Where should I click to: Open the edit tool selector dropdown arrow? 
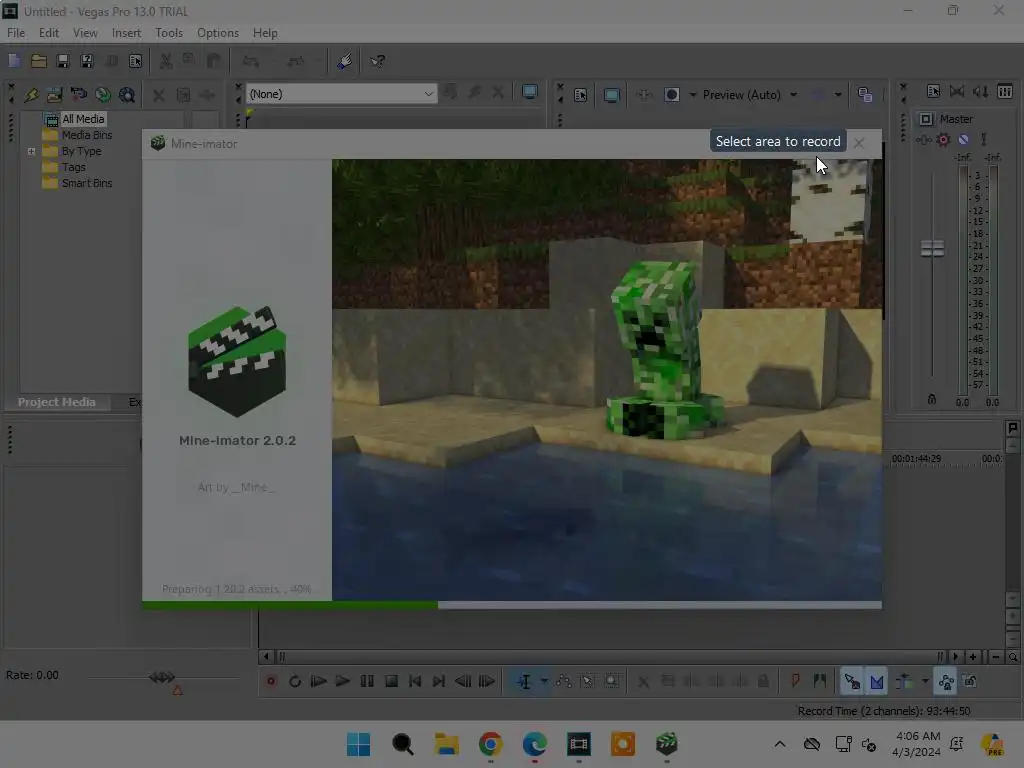pyautogui.click(x=544, y=681)
